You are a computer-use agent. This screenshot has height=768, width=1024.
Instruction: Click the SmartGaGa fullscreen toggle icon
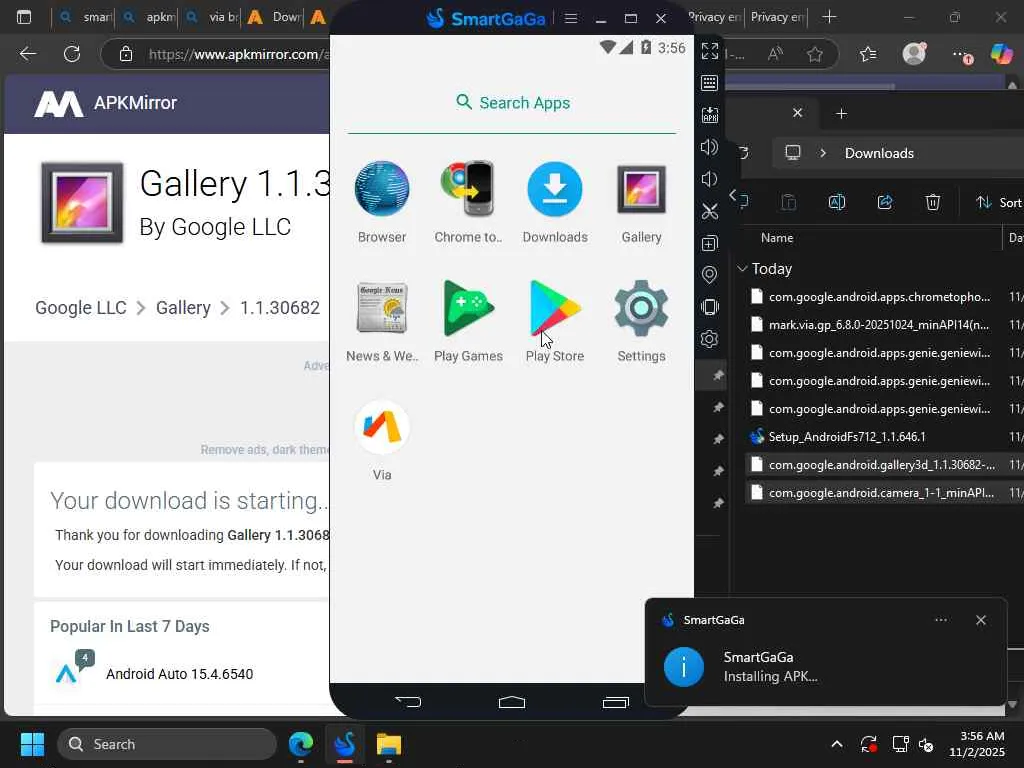pos(709,50)
